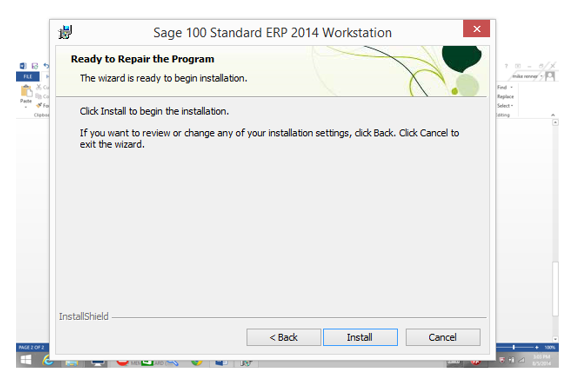
Task: Click the monitor icon on the taskbar
Action: 97,362
